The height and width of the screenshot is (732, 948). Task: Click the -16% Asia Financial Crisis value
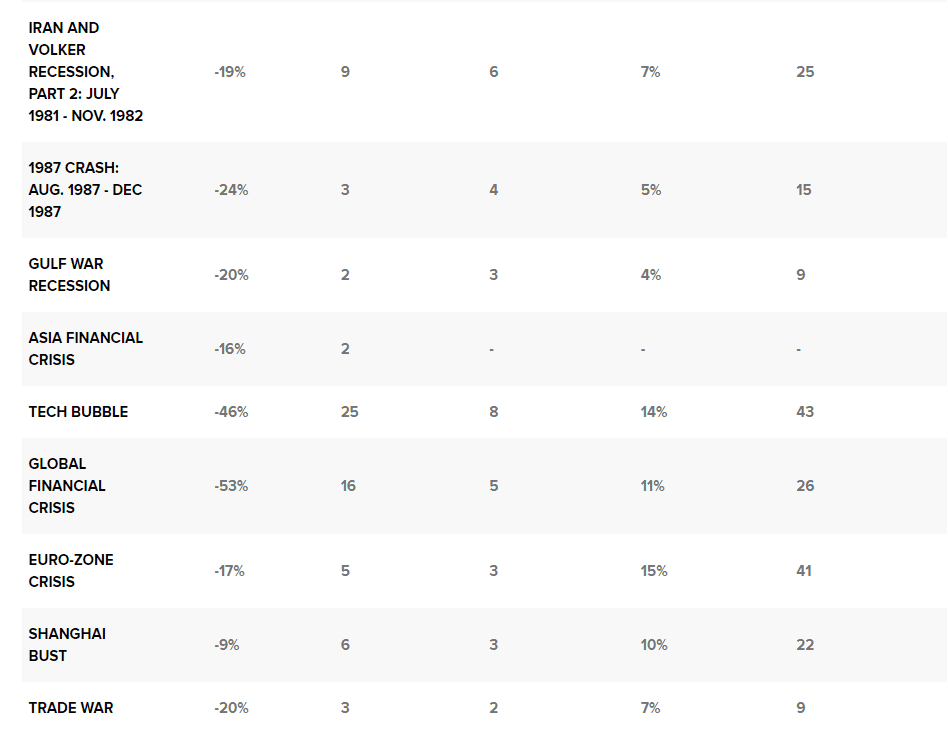click(230, 349)
